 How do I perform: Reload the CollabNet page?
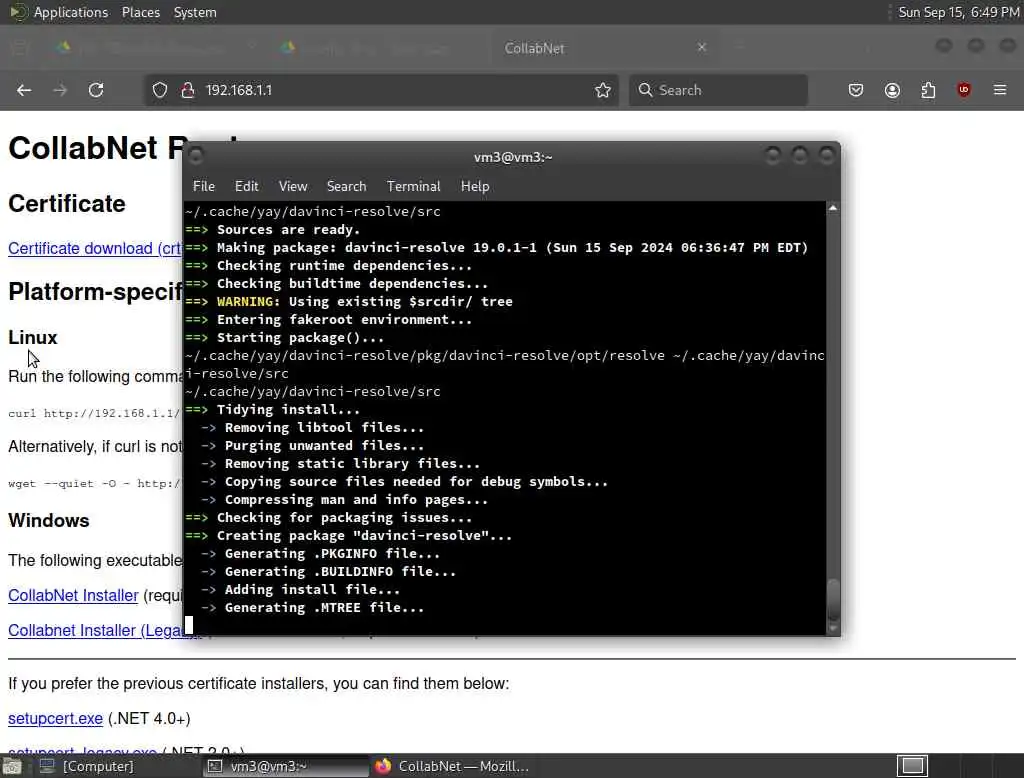[x=96, y=90]
